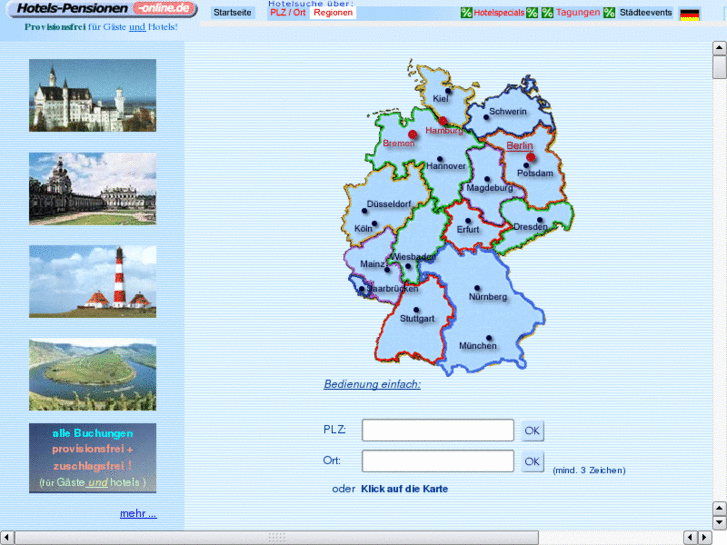Open the 'mehr ...' link
This screenshot has width=727, height=545.
coord(138,513)
